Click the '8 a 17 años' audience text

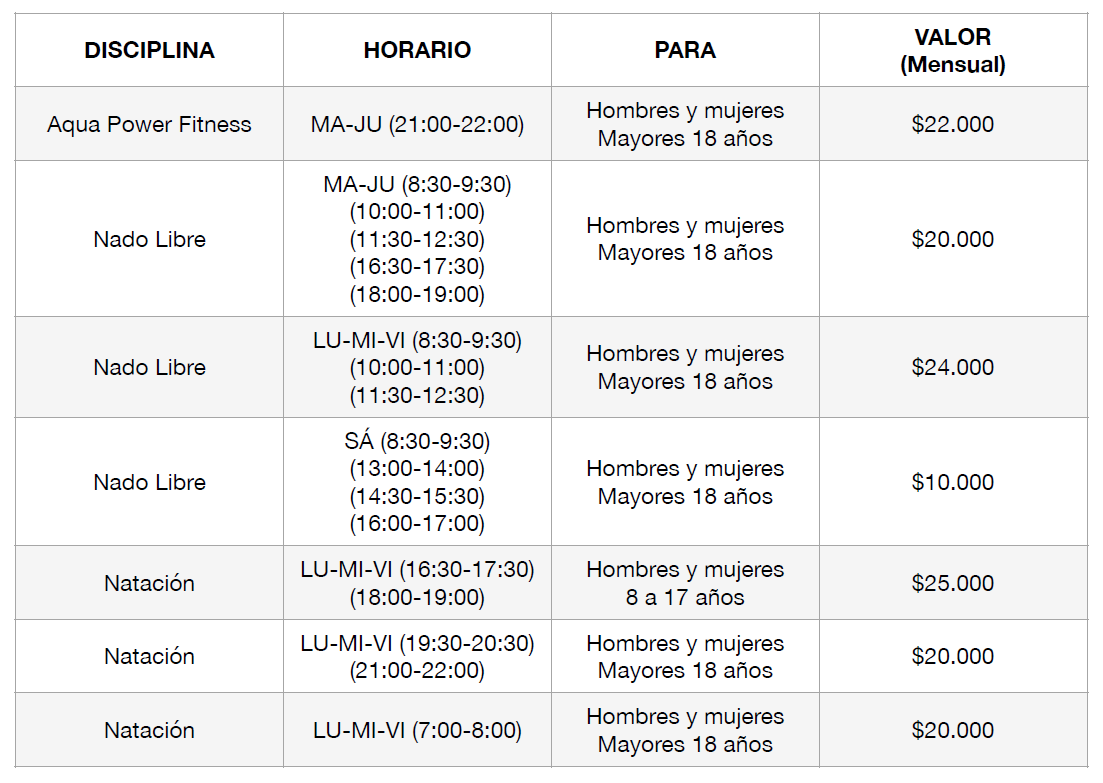click(685, 598)
